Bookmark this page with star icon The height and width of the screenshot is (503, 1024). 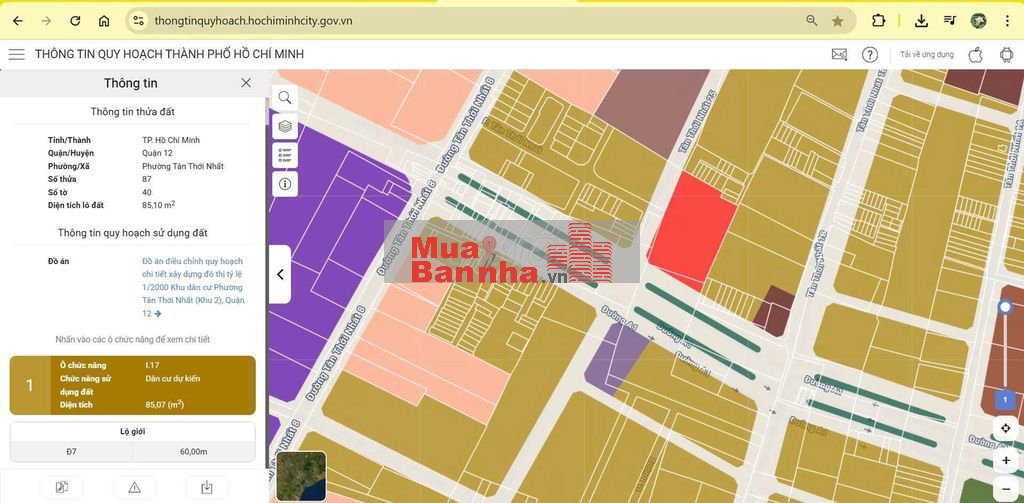(838, 21)
